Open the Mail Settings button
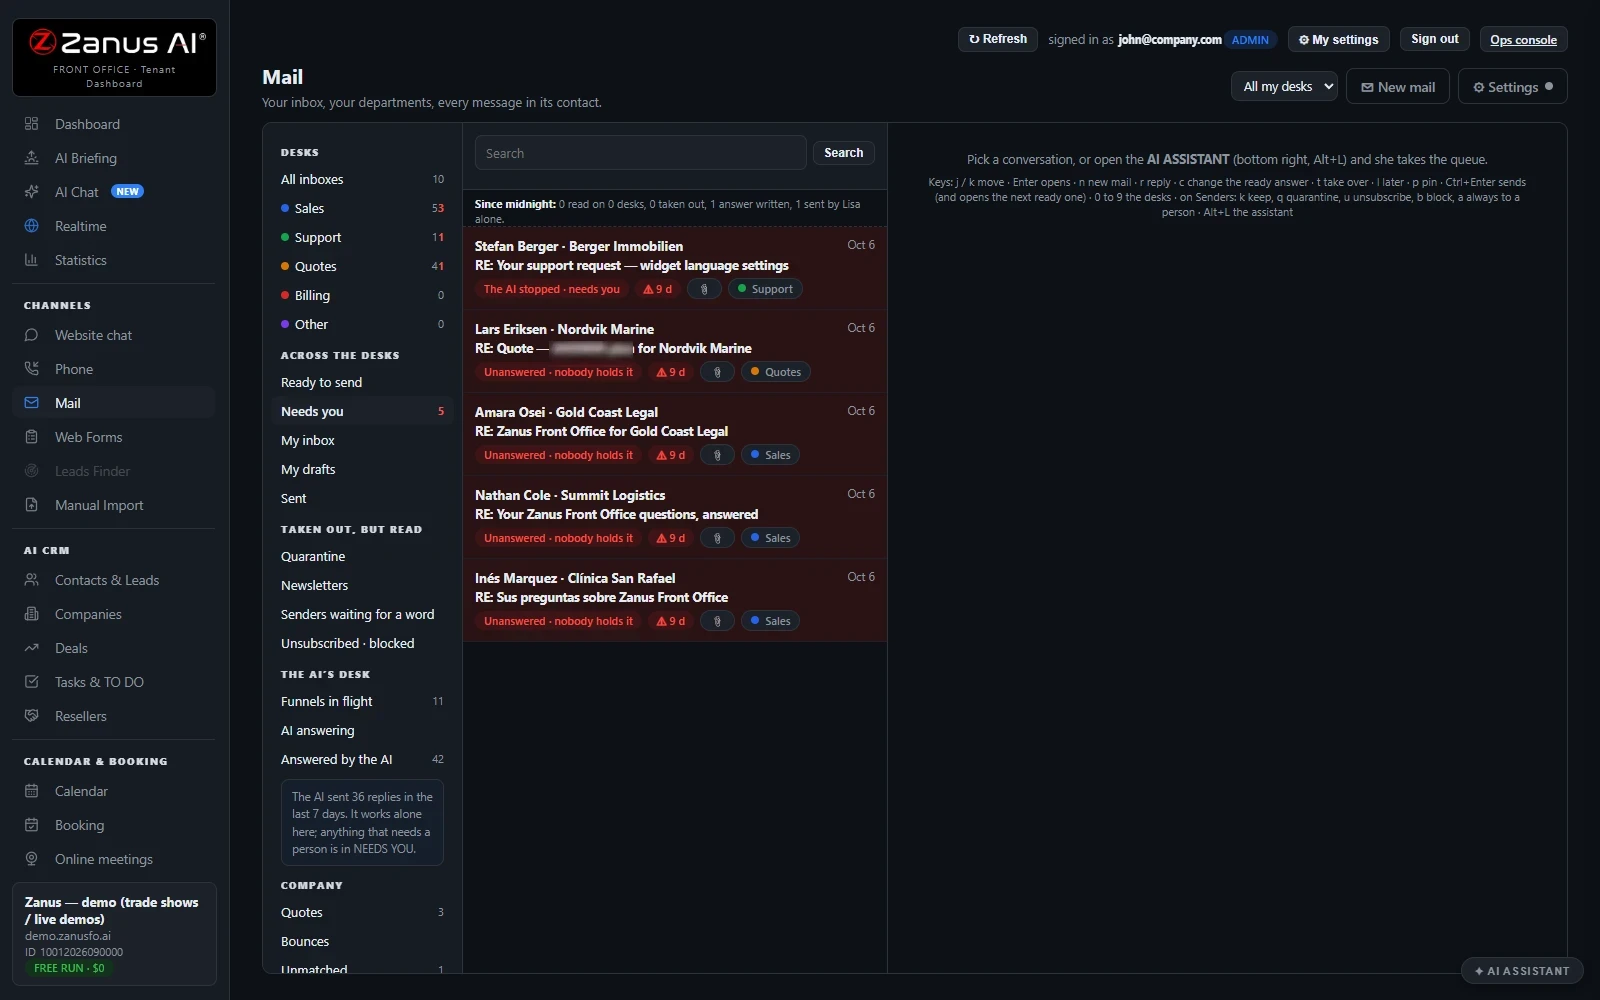 coord(1512,87)
